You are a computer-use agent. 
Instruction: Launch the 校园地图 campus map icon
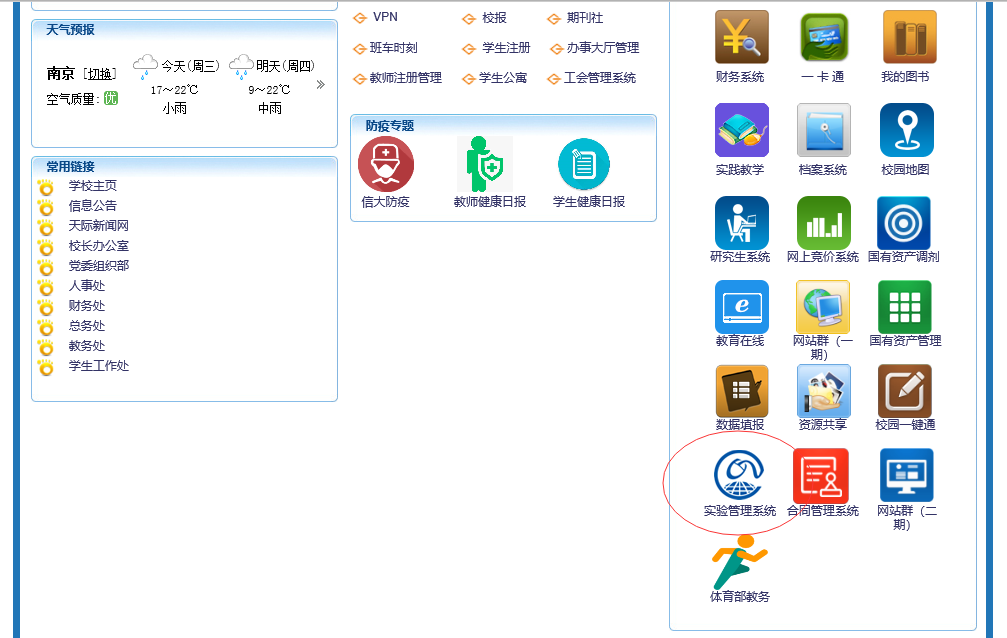point(906,131)
